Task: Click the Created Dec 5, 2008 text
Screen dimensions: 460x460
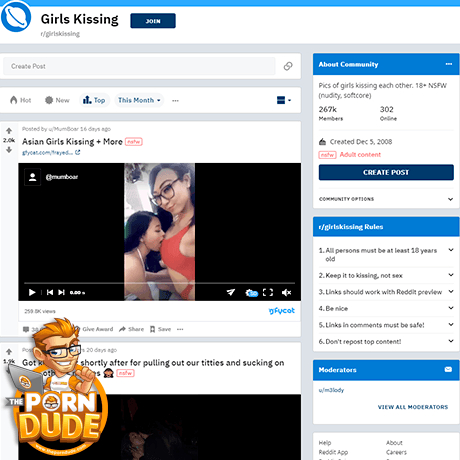Action: click(x=361, y=142)
